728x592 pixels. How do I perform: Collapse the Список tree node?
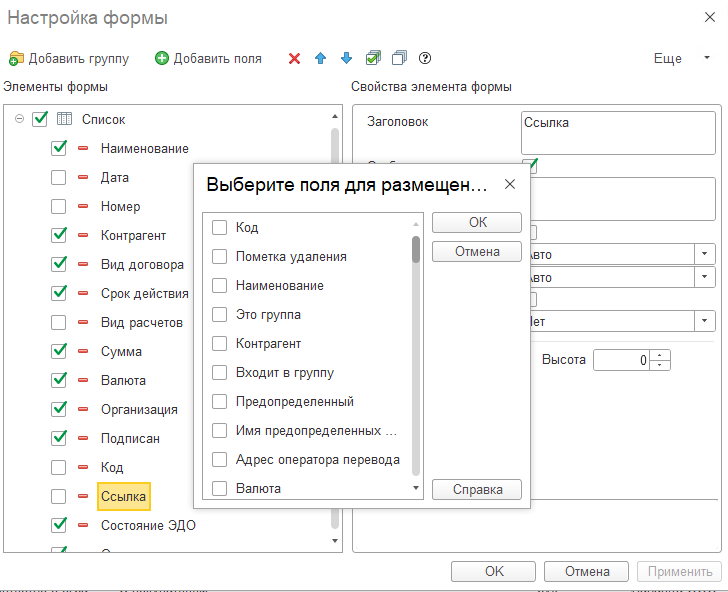pos(19,119)
